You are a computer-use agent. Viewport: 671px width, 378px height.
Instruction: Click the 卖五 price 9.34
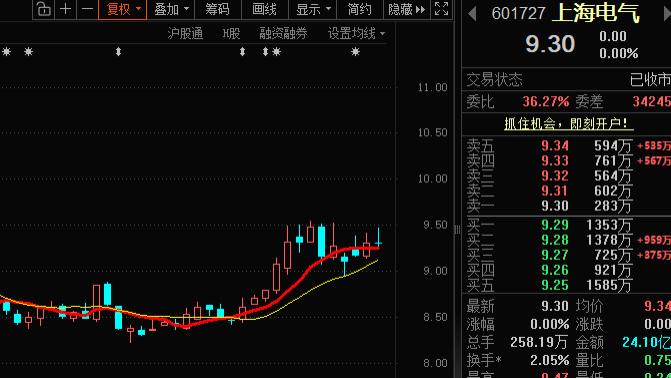tap(555, 146)
